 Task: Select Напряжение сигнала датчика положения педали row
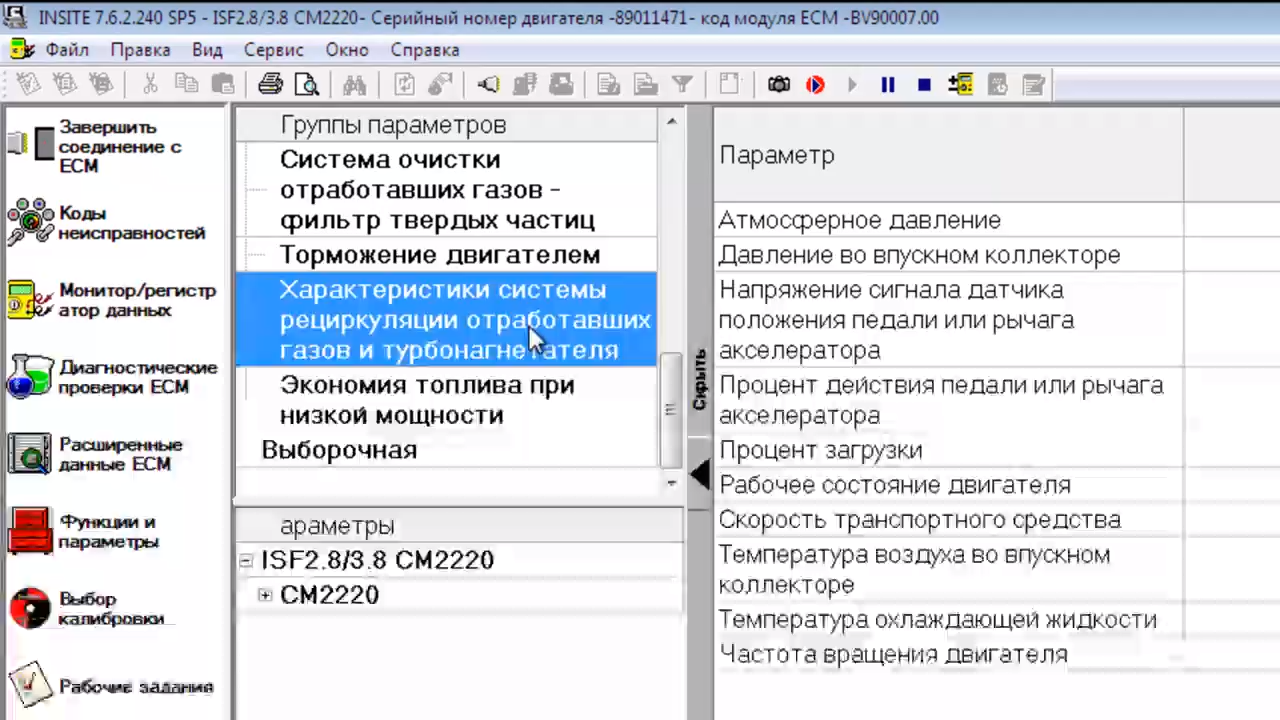[x=948, y=320]
